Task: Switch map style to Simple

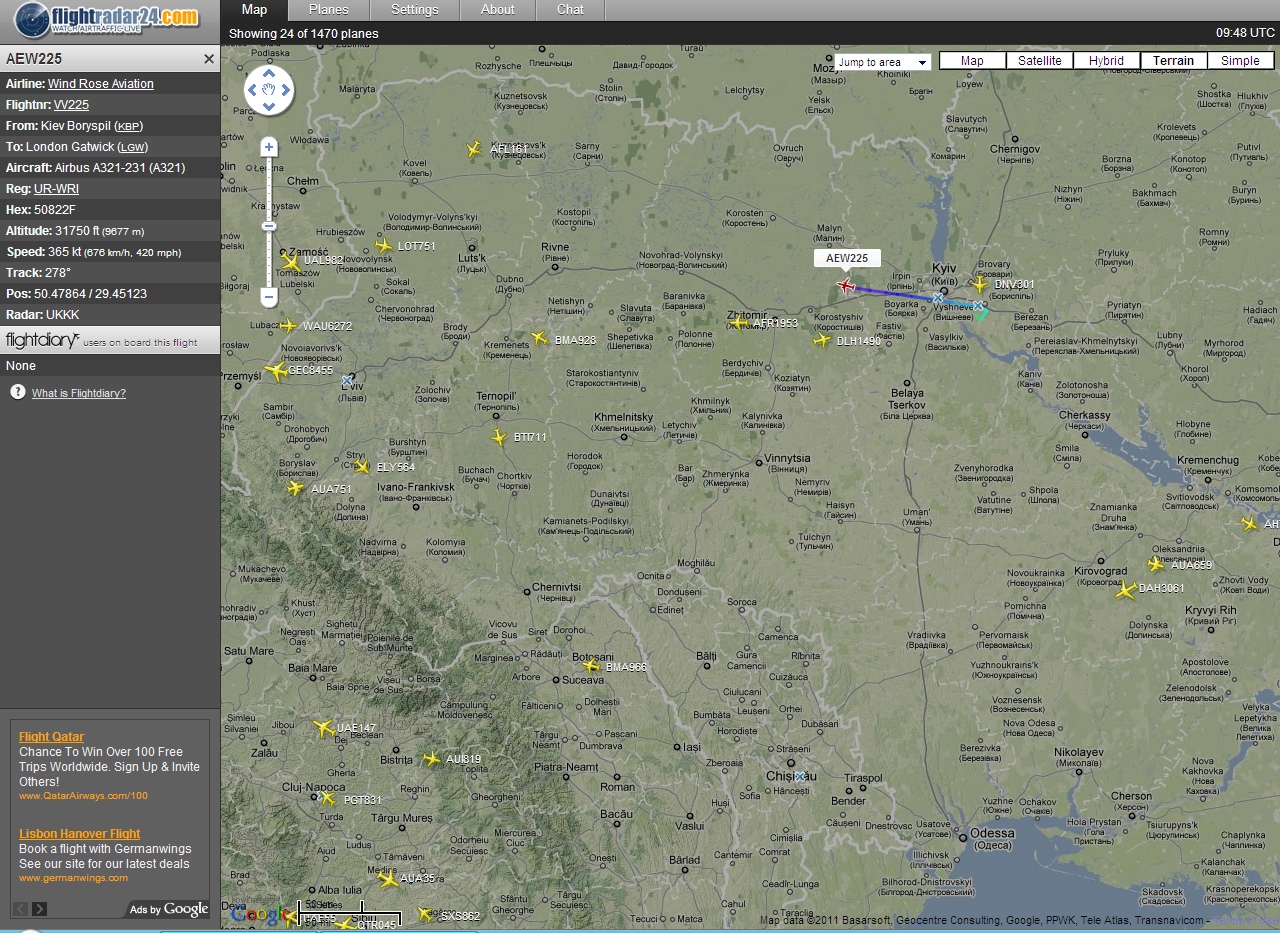Action: (1240, 61)
